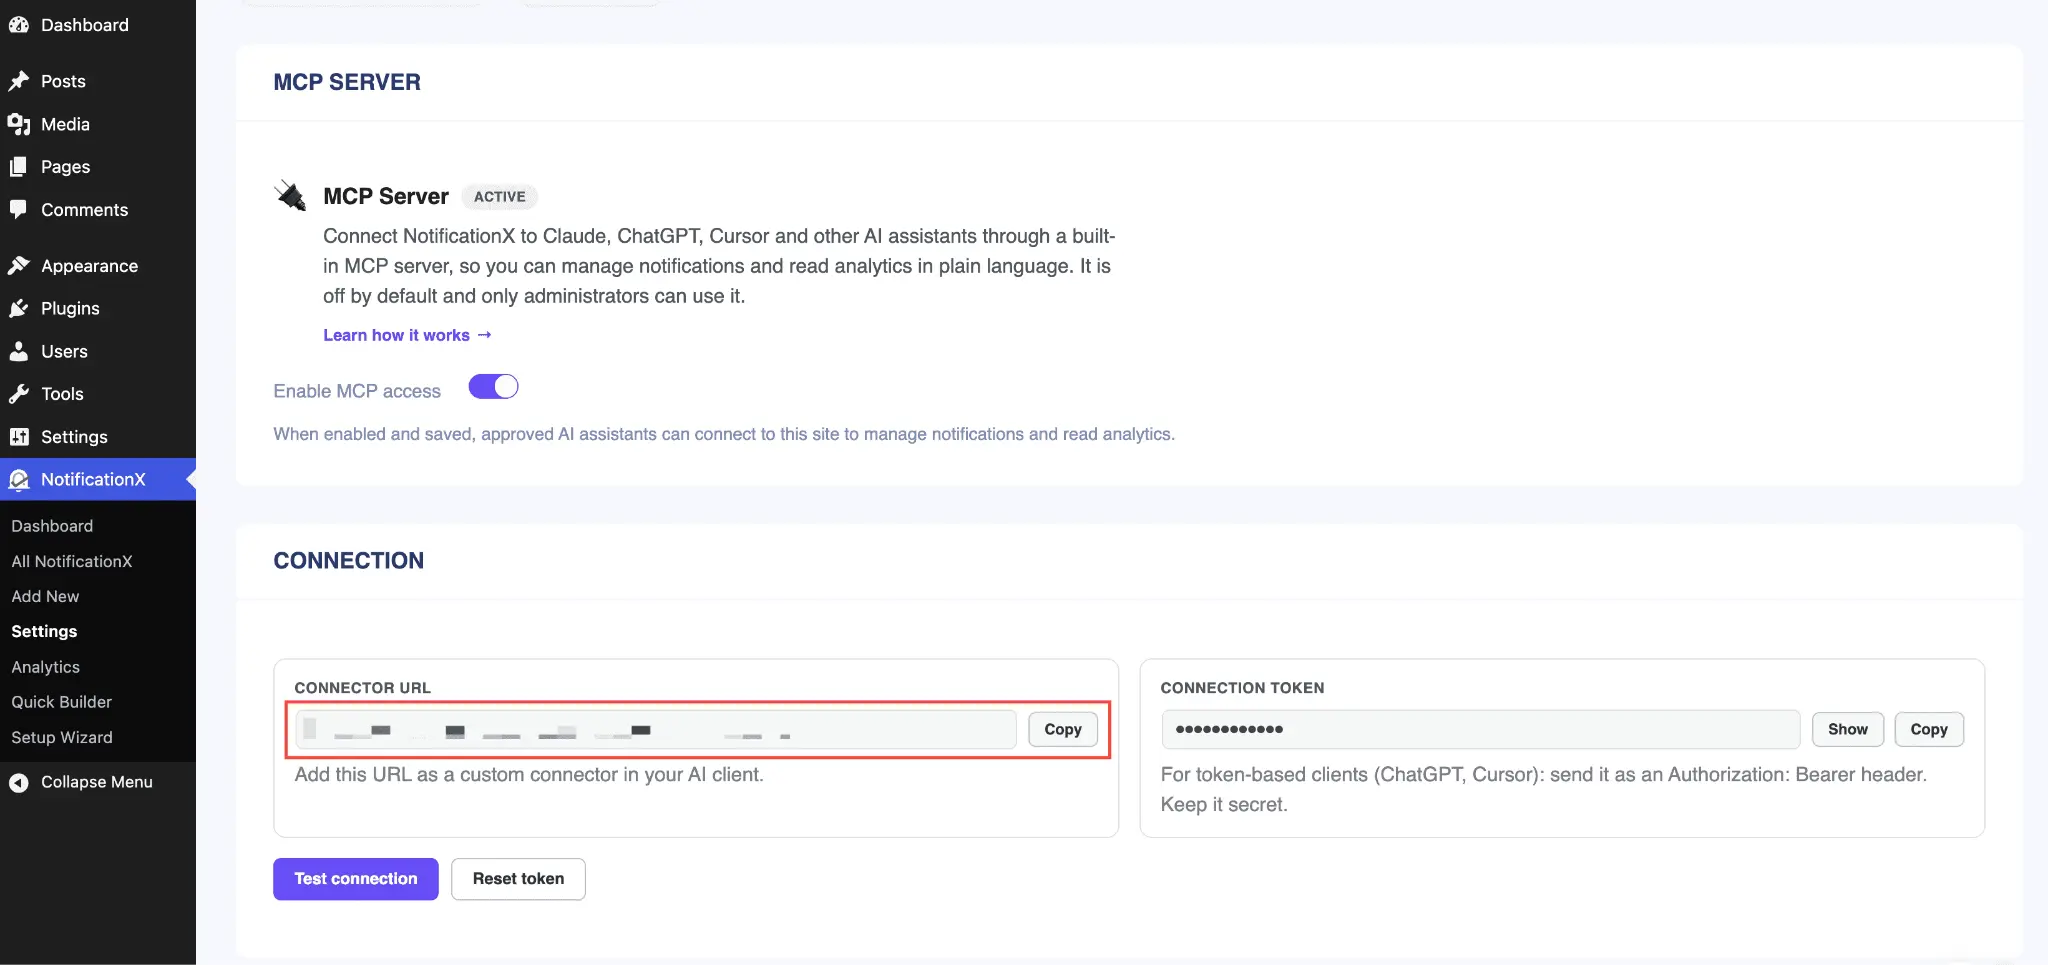This screenshot has width=2048, height=965.
Task: Open NotificationX submenu Dashboard
Action: pos(52,526)
